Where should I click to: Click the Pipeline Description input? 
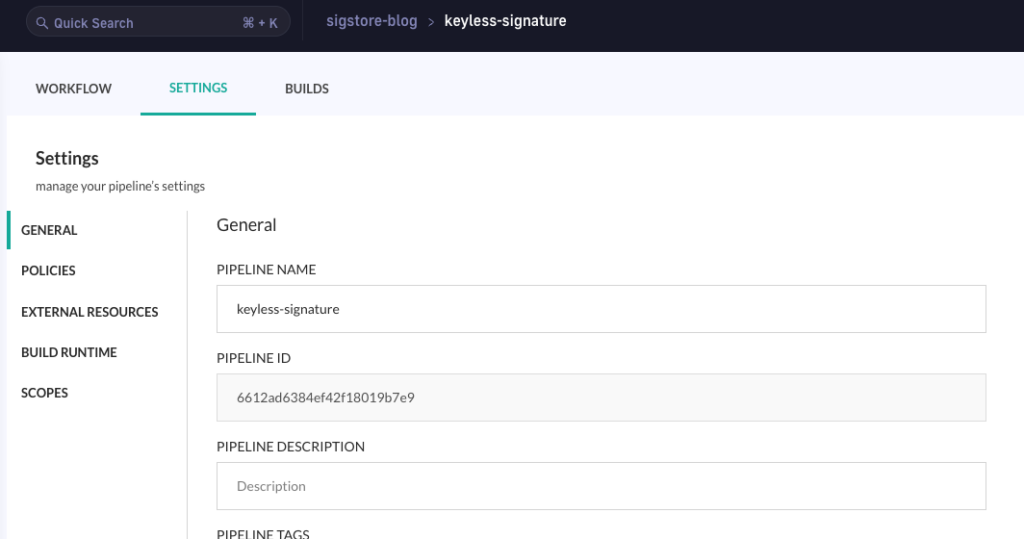[x=601, y=486]
